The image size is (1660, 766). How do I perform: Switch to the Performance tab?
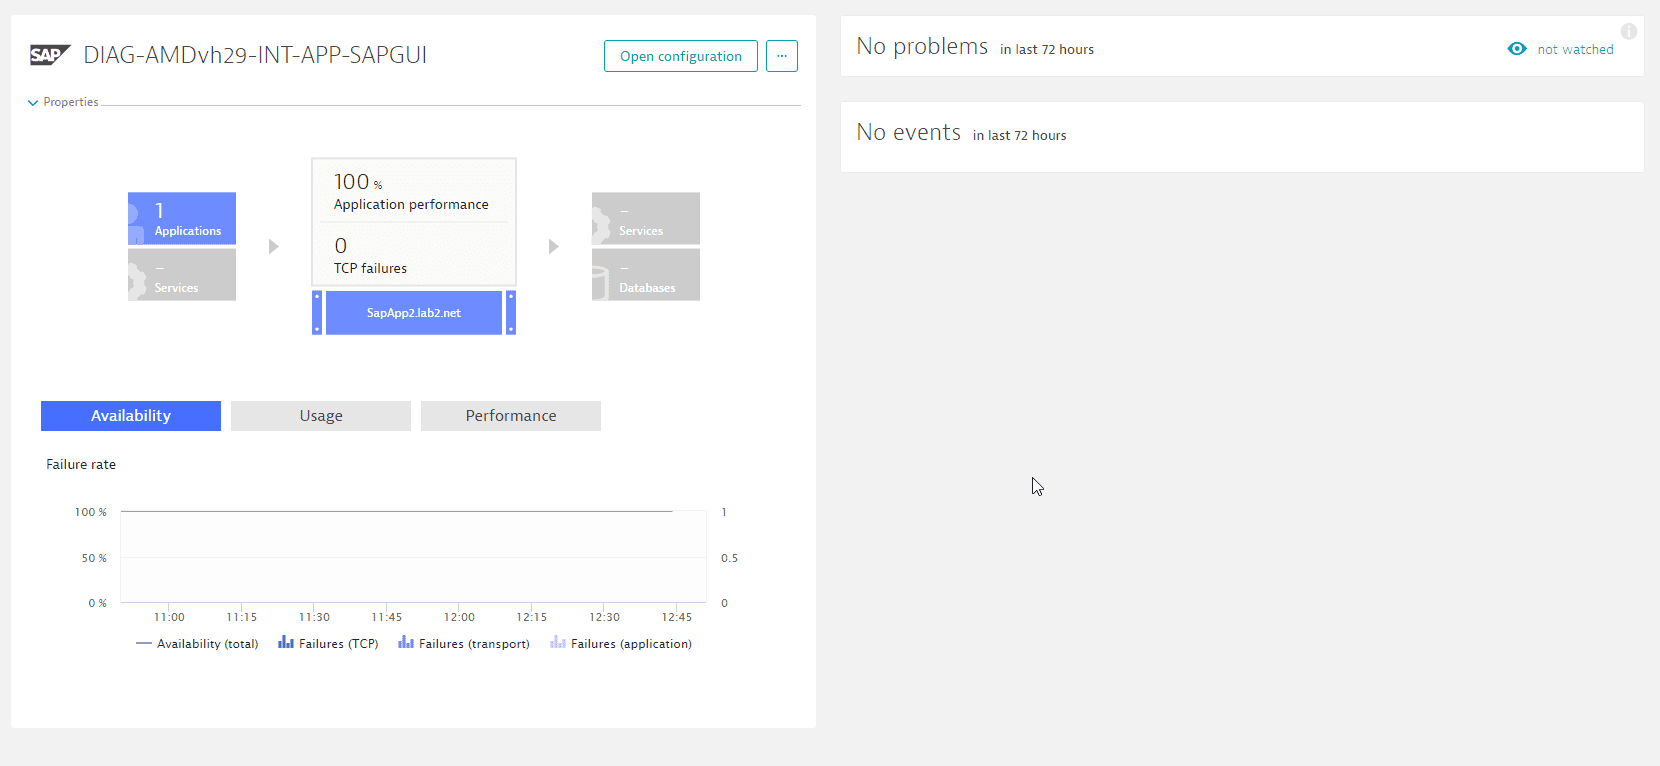(511, 416)
